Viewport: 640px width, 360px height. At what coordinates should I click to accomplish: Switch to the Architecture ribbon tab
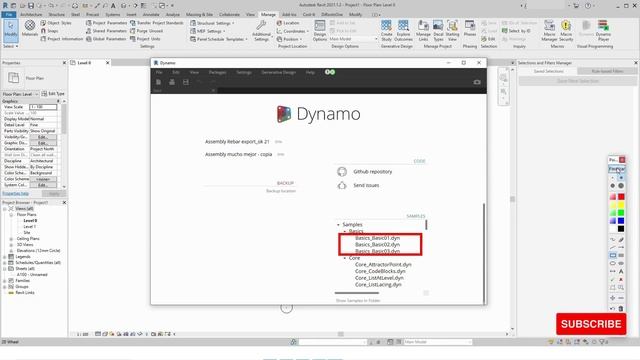point(31,15)
